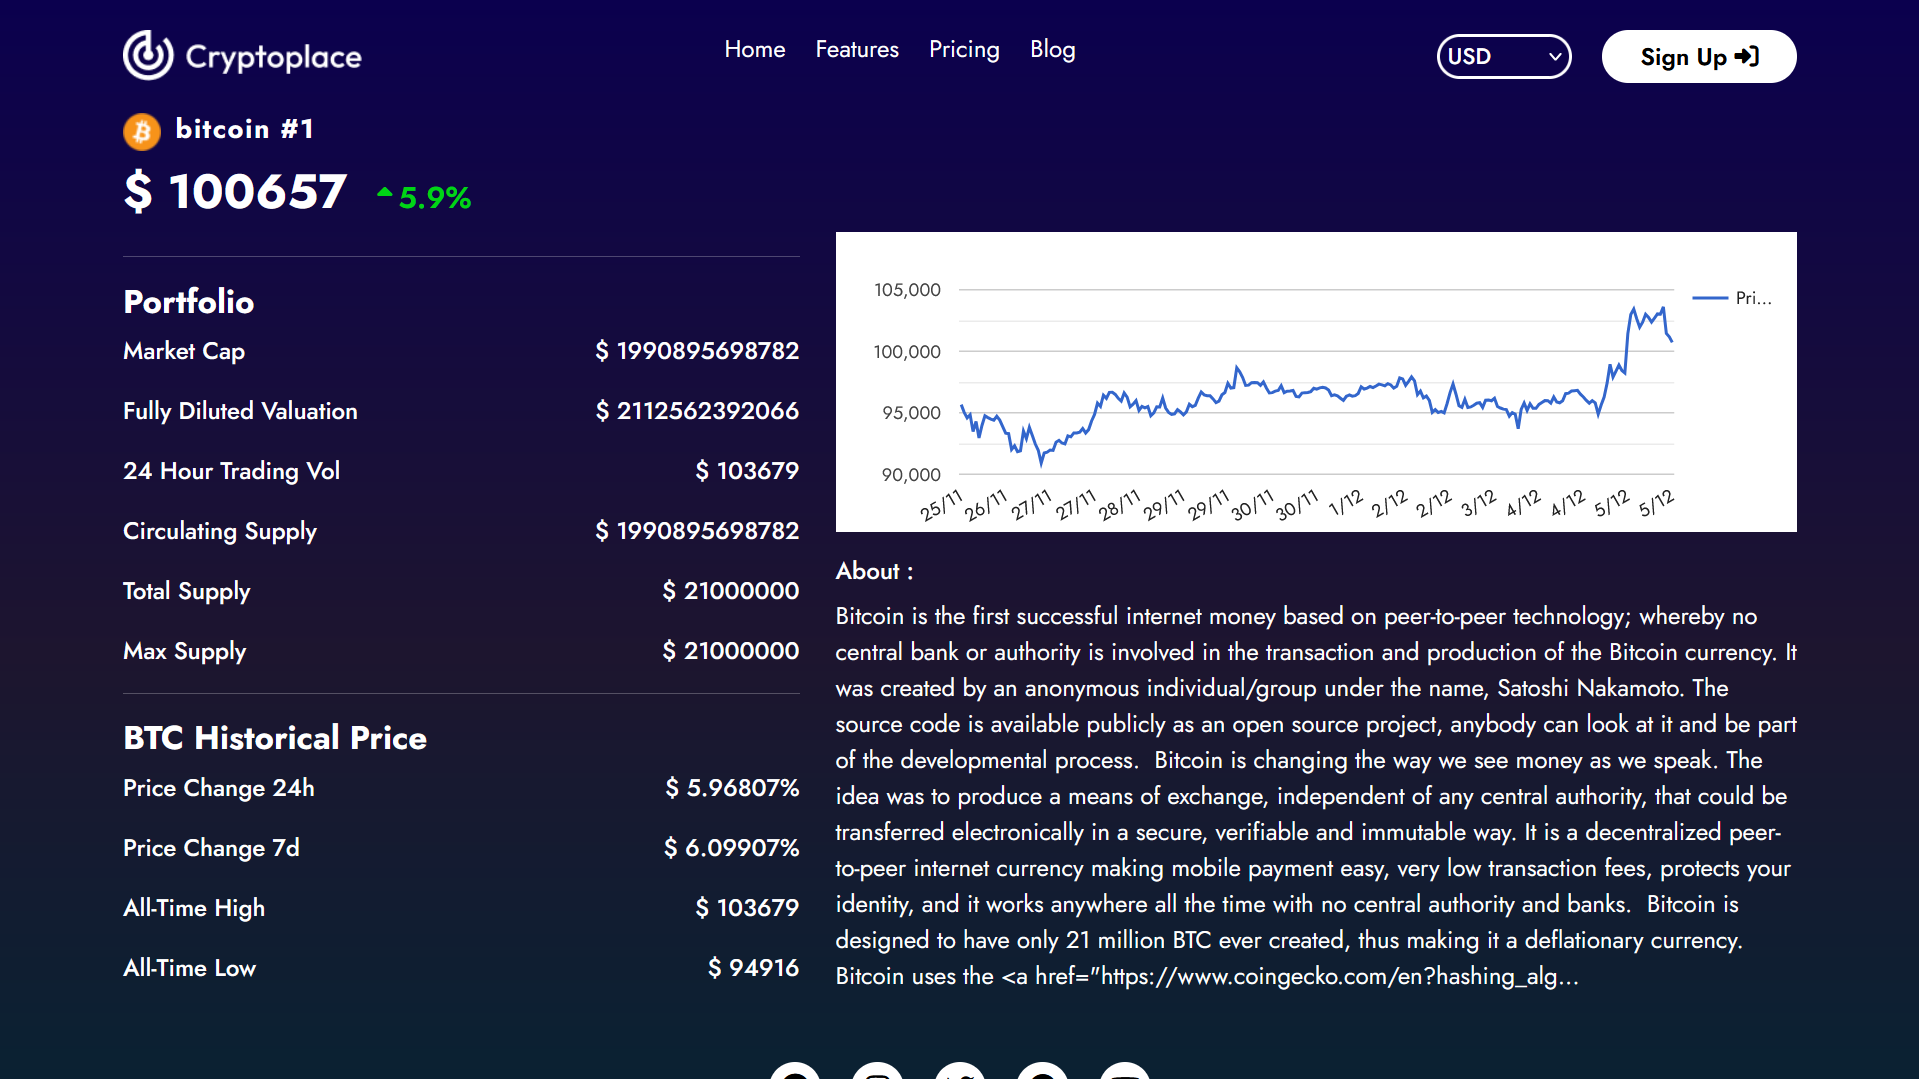
Task: Click the 24 Hour Trading Vol value
Action: (x=747, y=471)
